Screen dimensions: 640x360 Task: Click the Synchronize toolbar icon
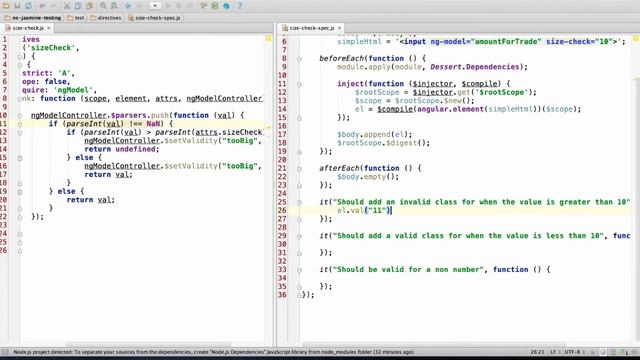pos(28,6)
